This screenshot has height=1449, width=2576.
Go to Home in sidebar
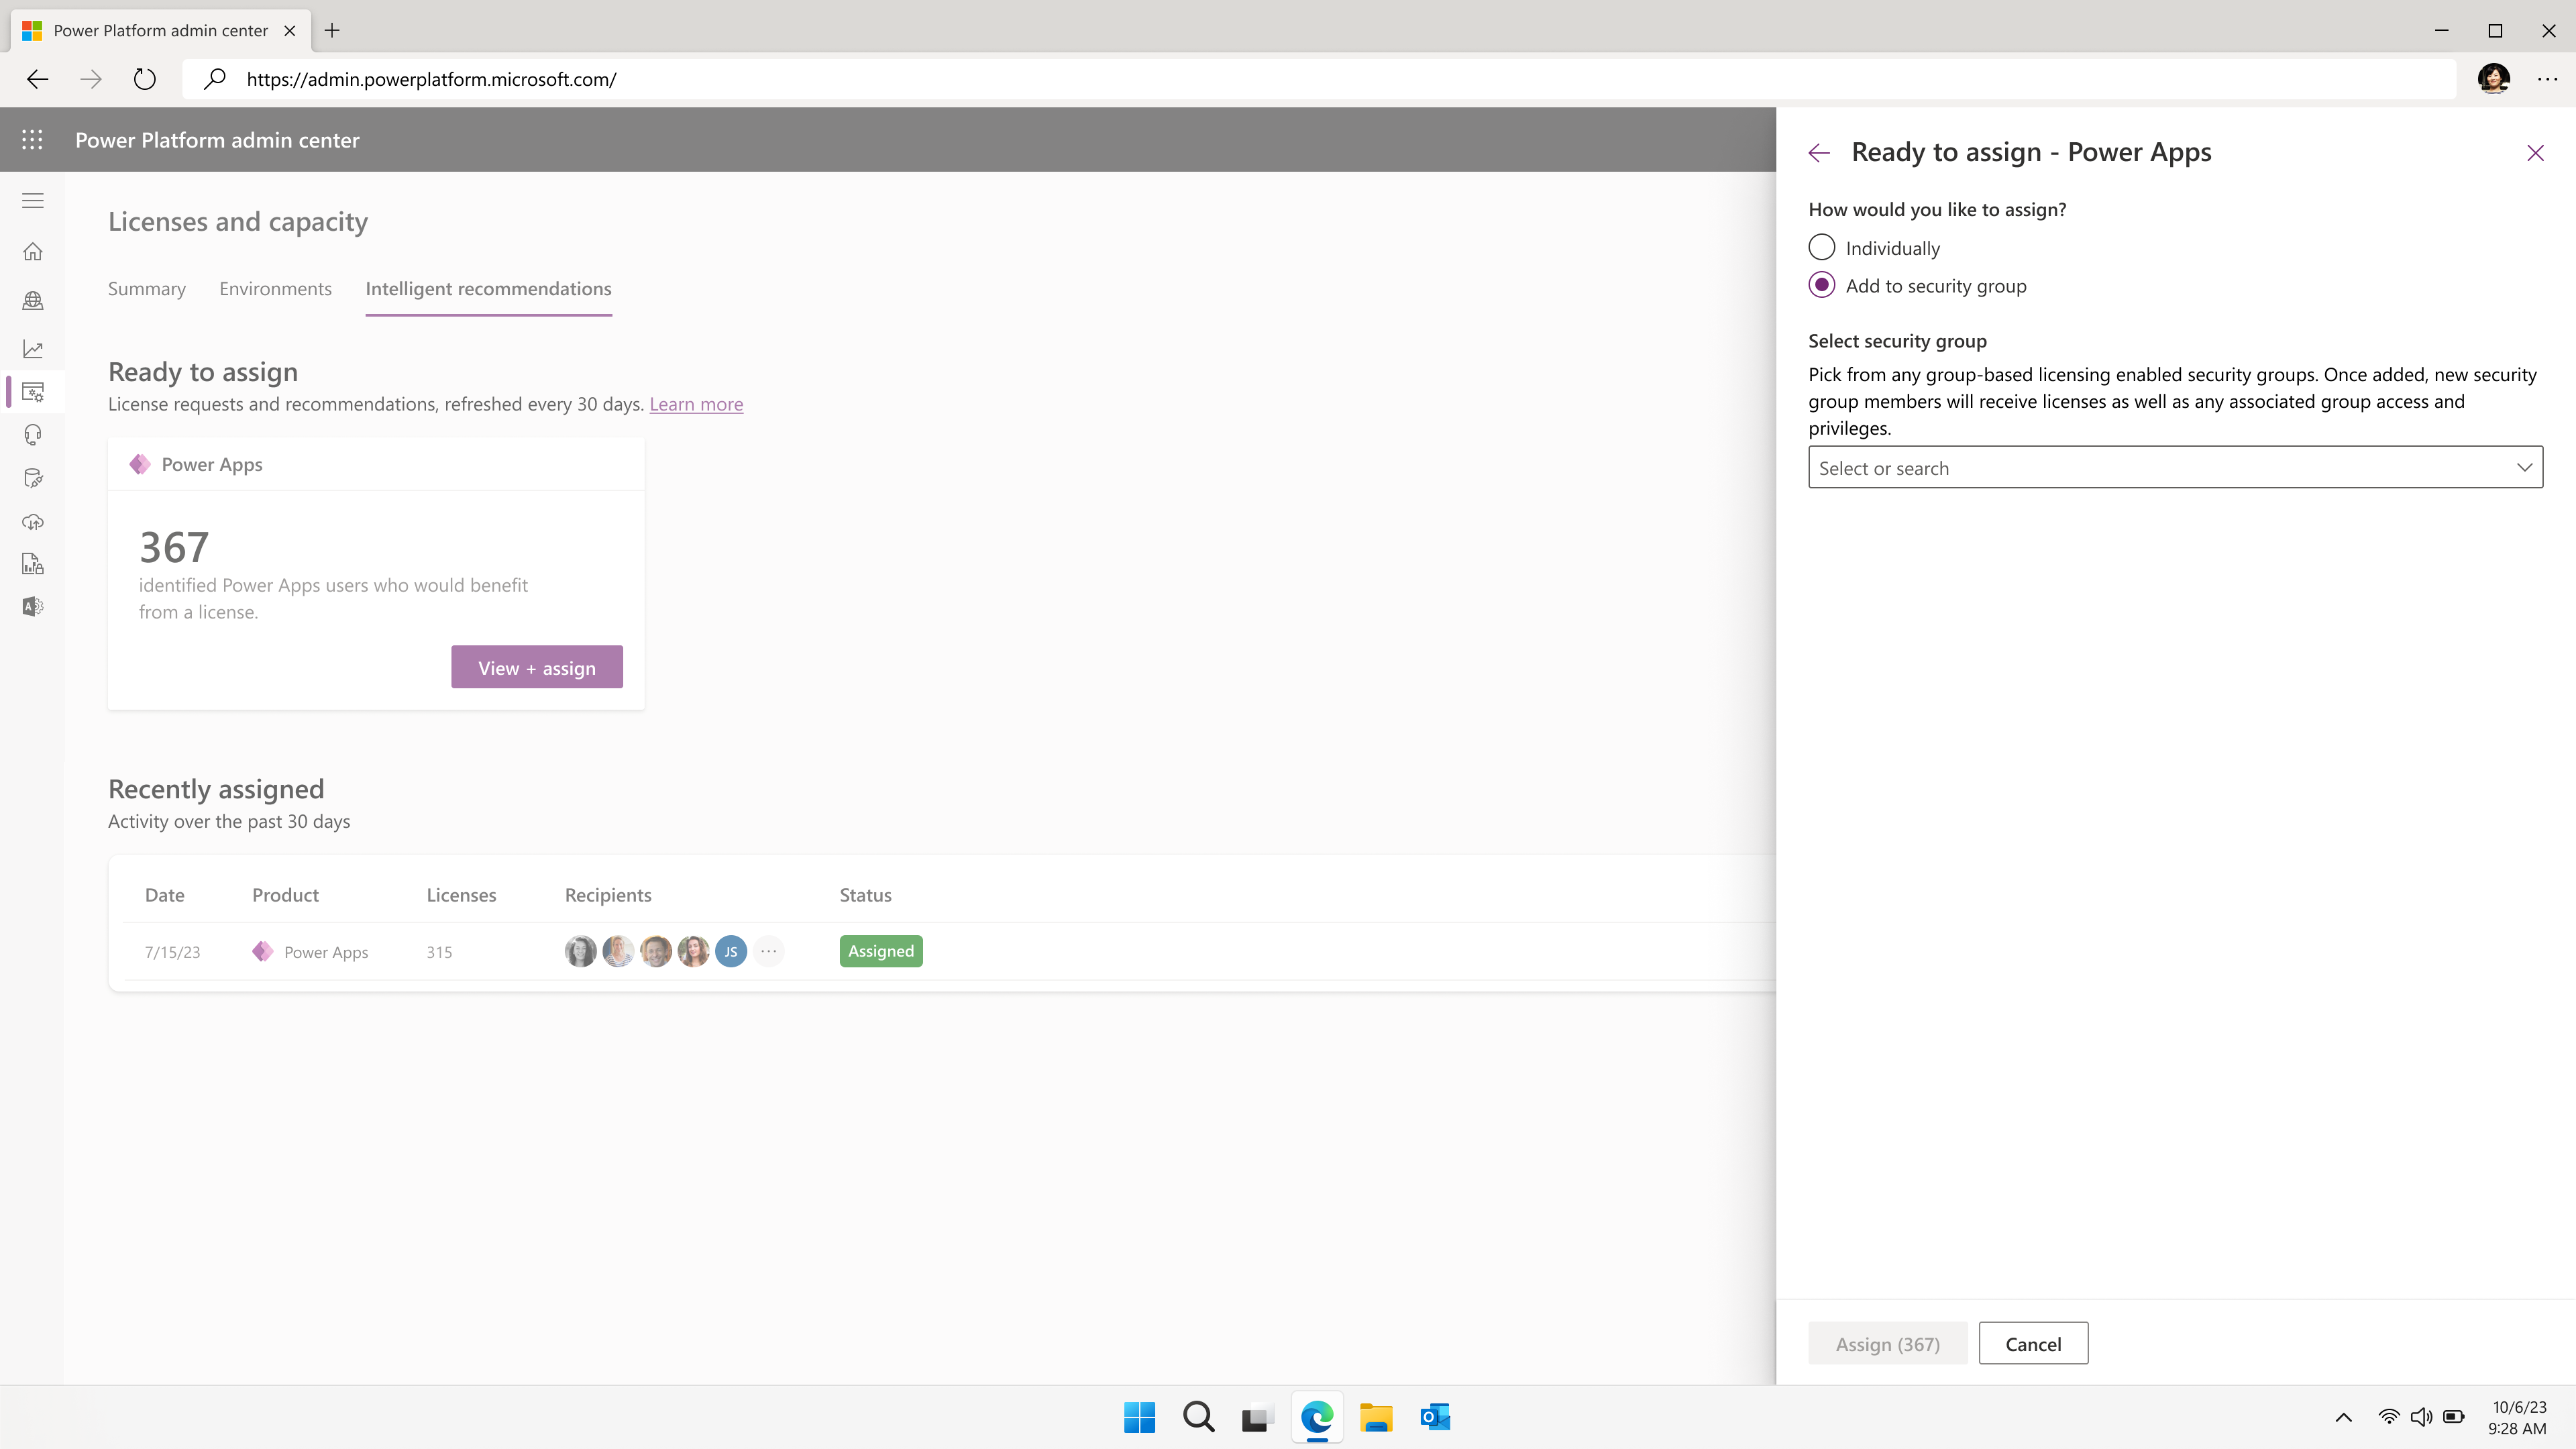pyautogui.click(x=32, y=251)
